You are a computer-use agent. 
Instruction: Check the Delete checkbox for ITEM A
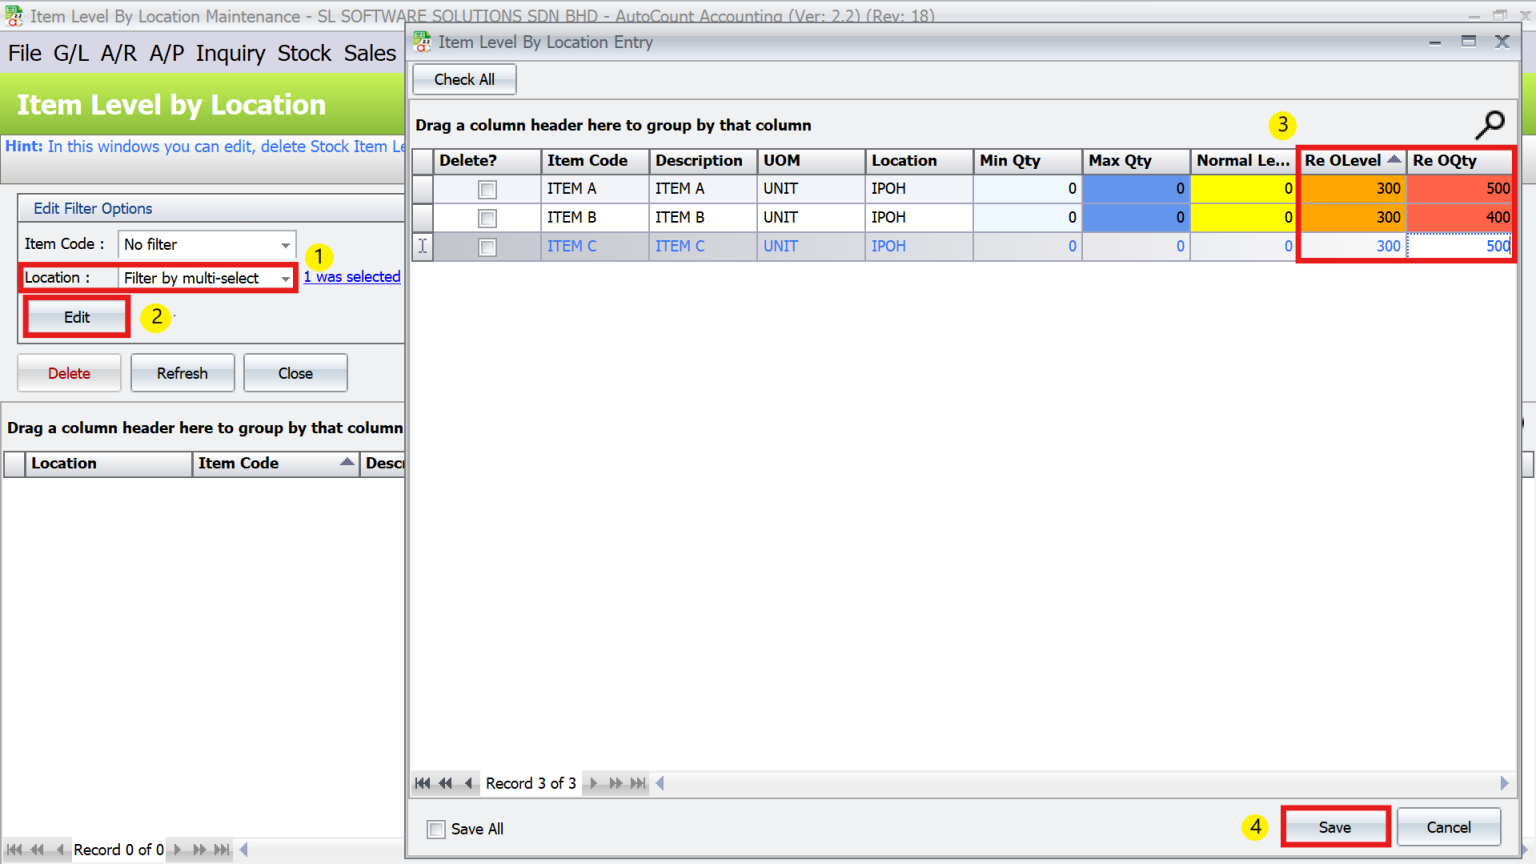tap(487, 188)
